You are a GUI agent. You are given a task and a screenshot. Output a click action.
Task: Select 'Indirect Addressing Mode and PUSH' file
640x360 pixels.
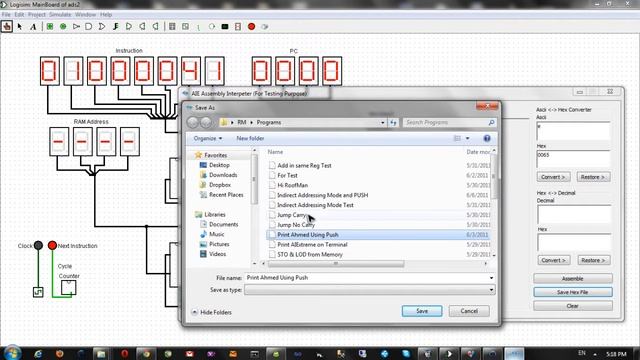pyautogui.click(x=322, y=195)
